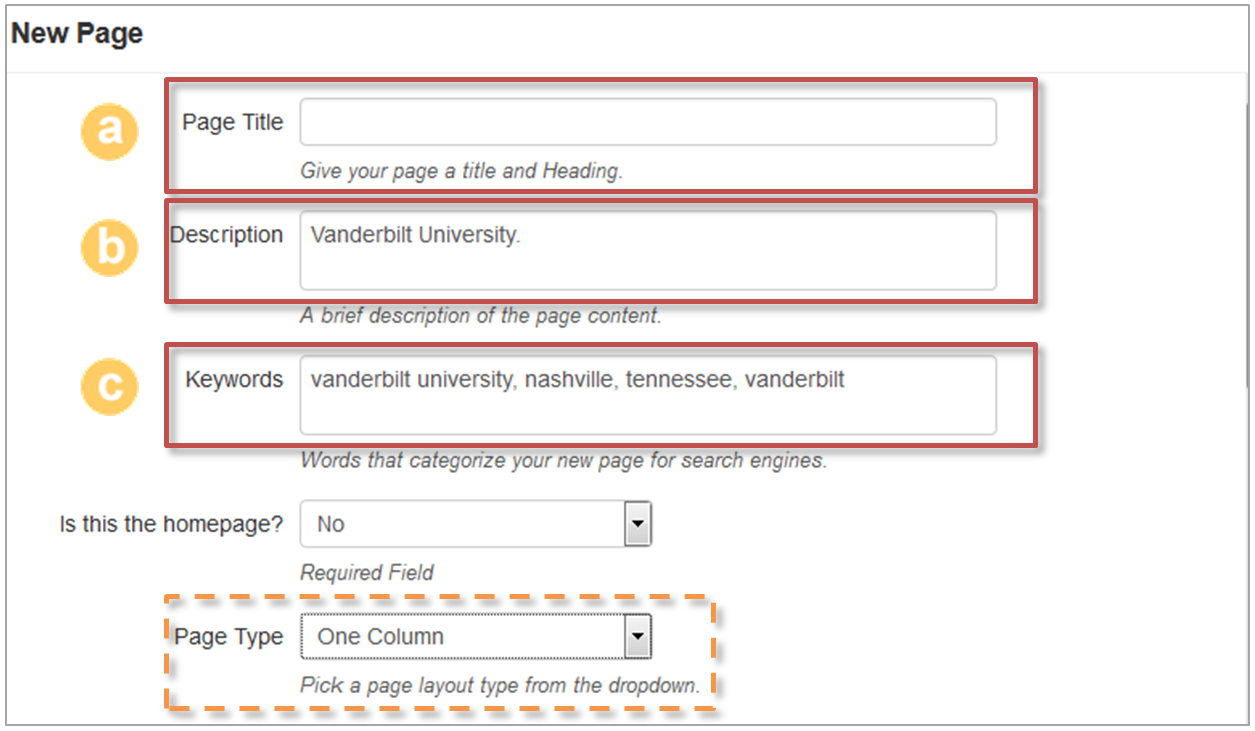Click the 'Pick a page layout type' hint
This screenshot has width=1255, height=731.
coord(499,686)
